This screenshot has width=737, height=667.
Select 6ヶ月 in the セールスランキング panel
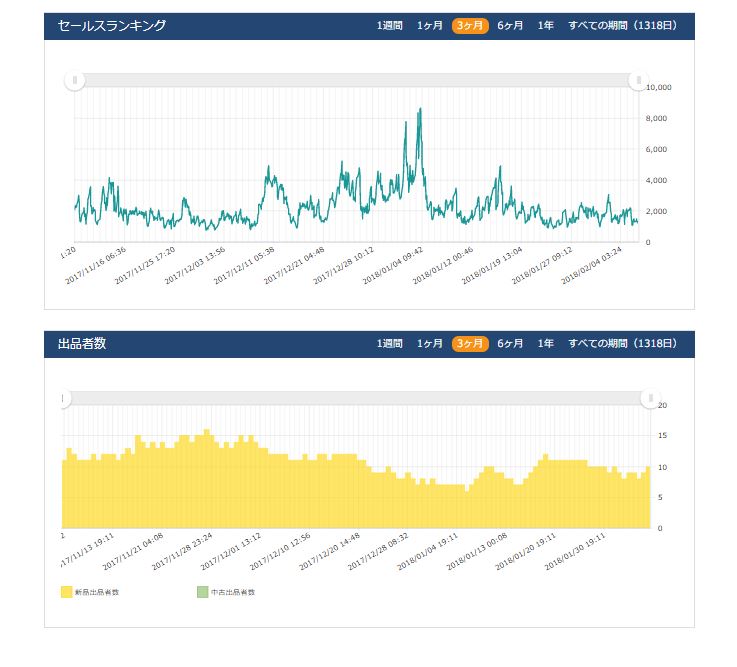pyautogui.click(x=510, y=25)
